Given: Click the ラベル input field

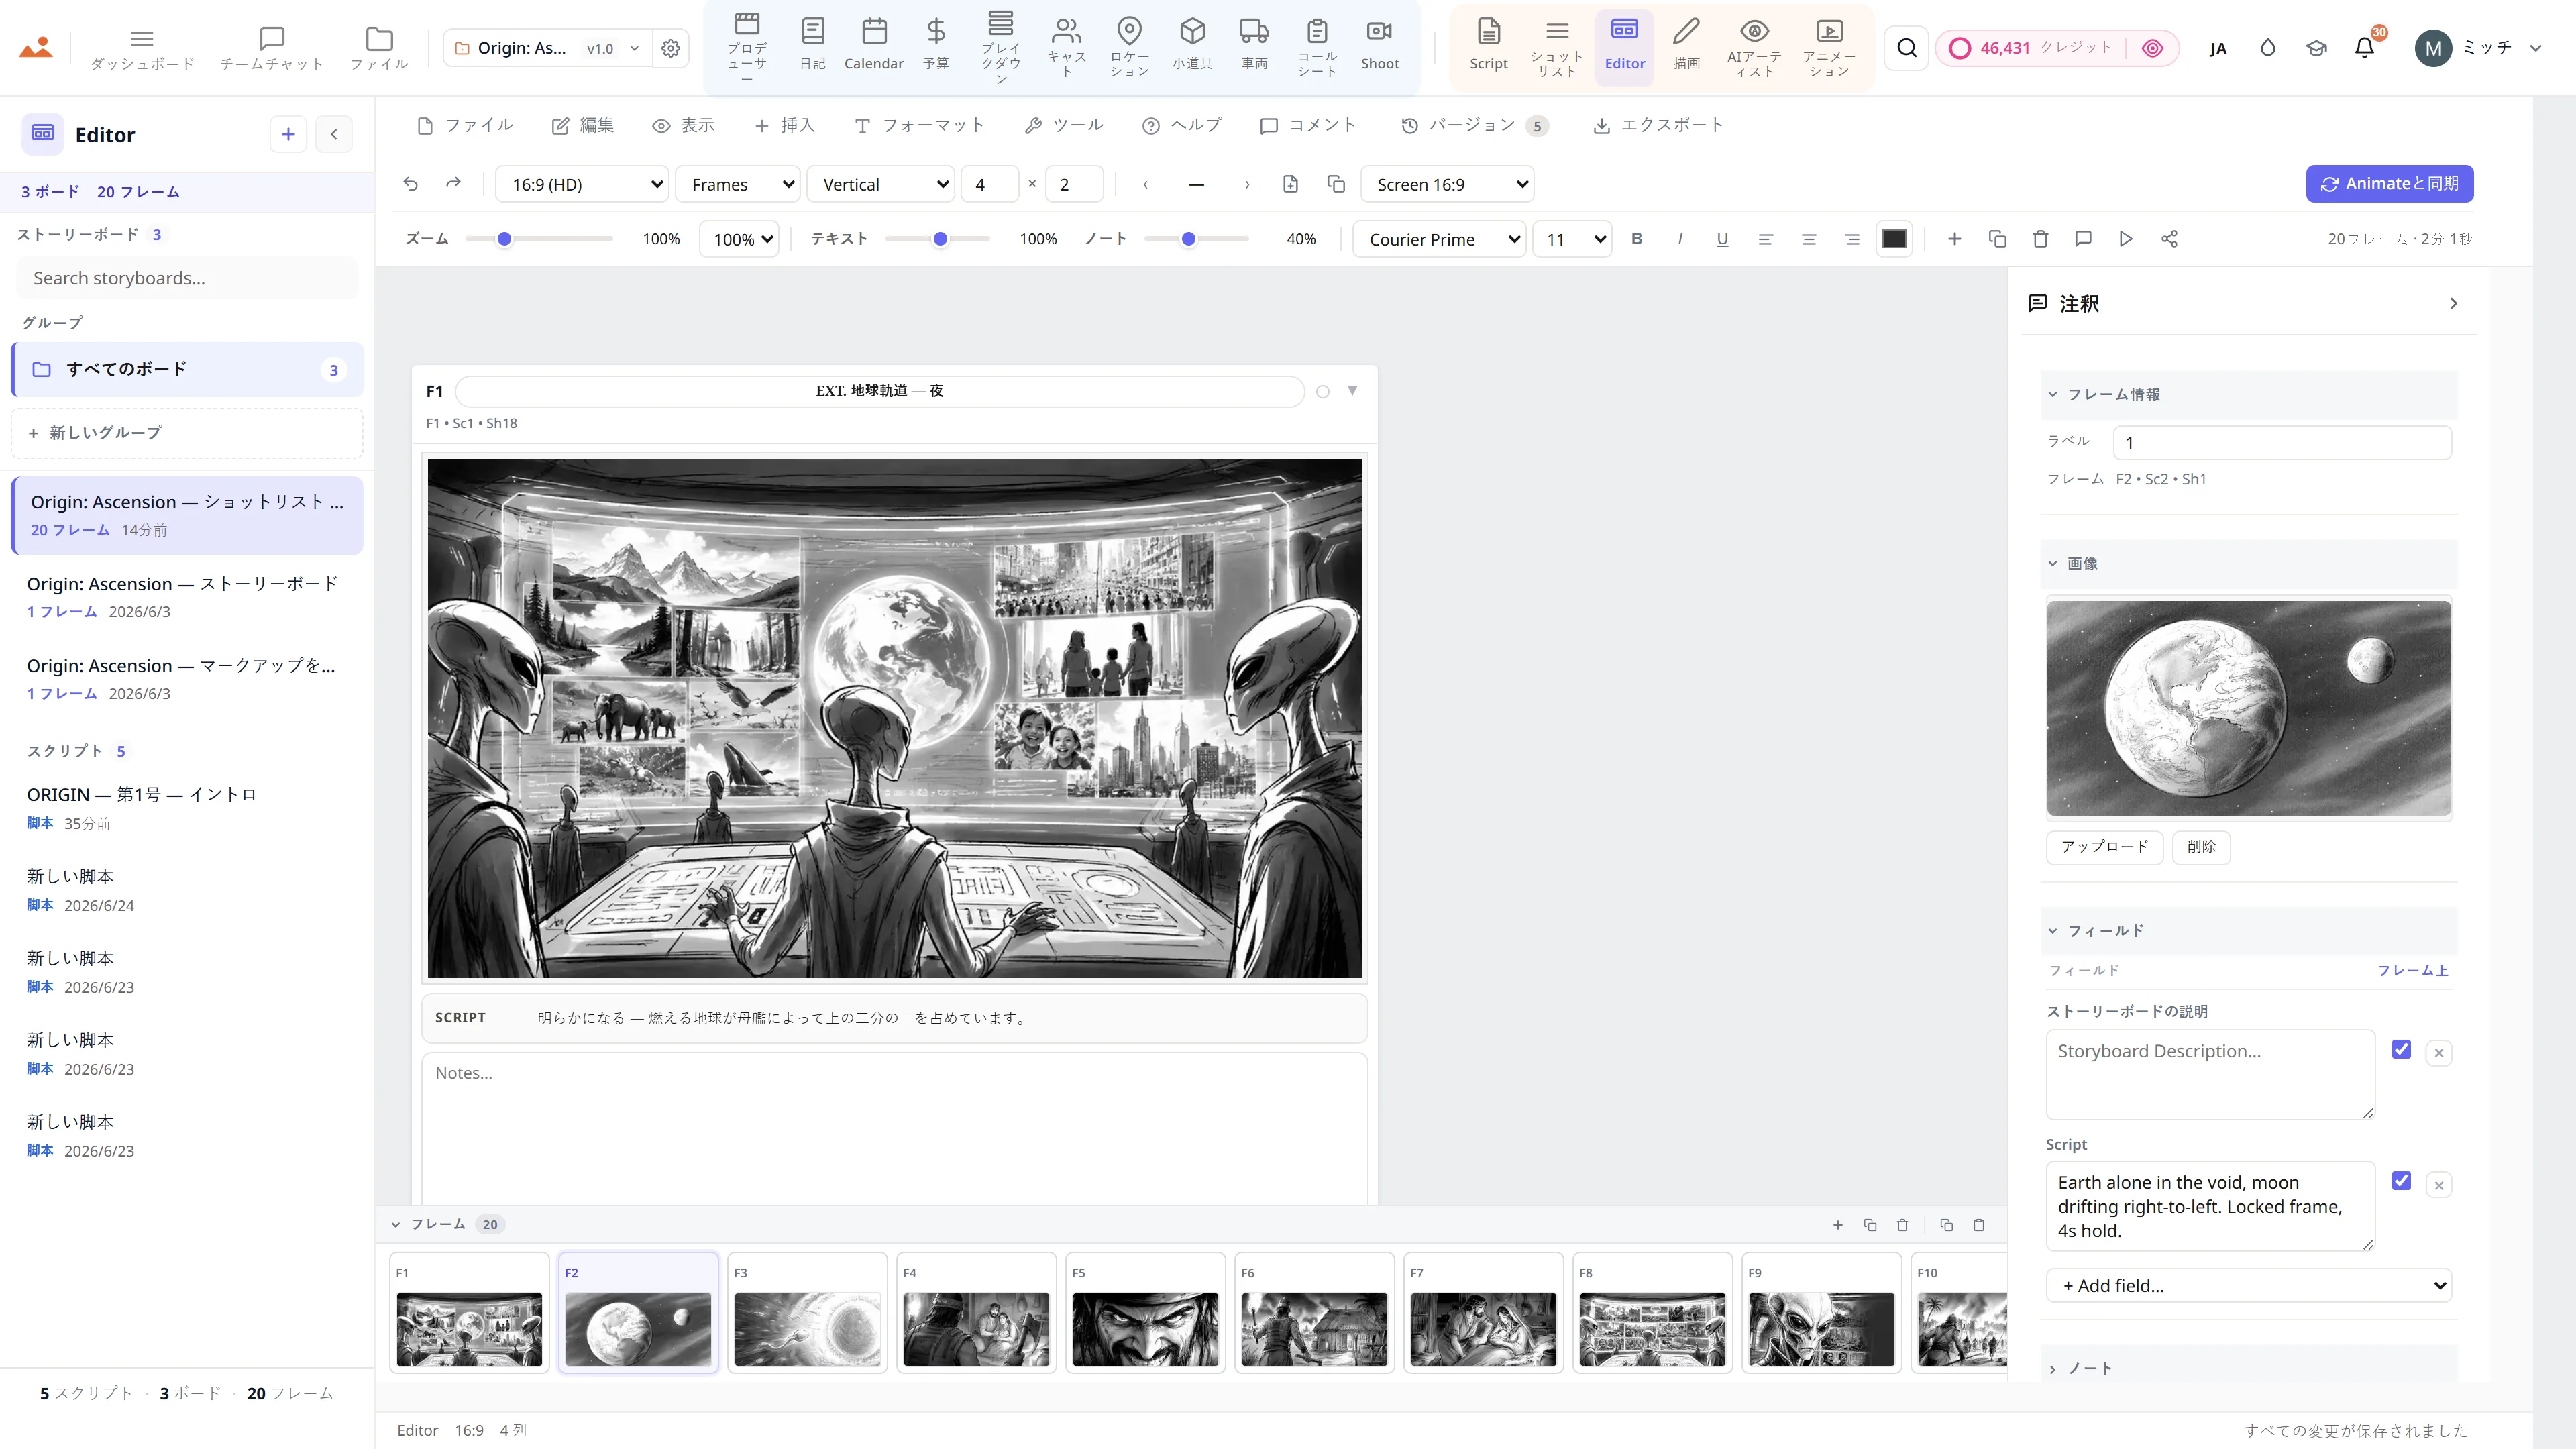Looking at the screenshot, I should [2282, 443].
